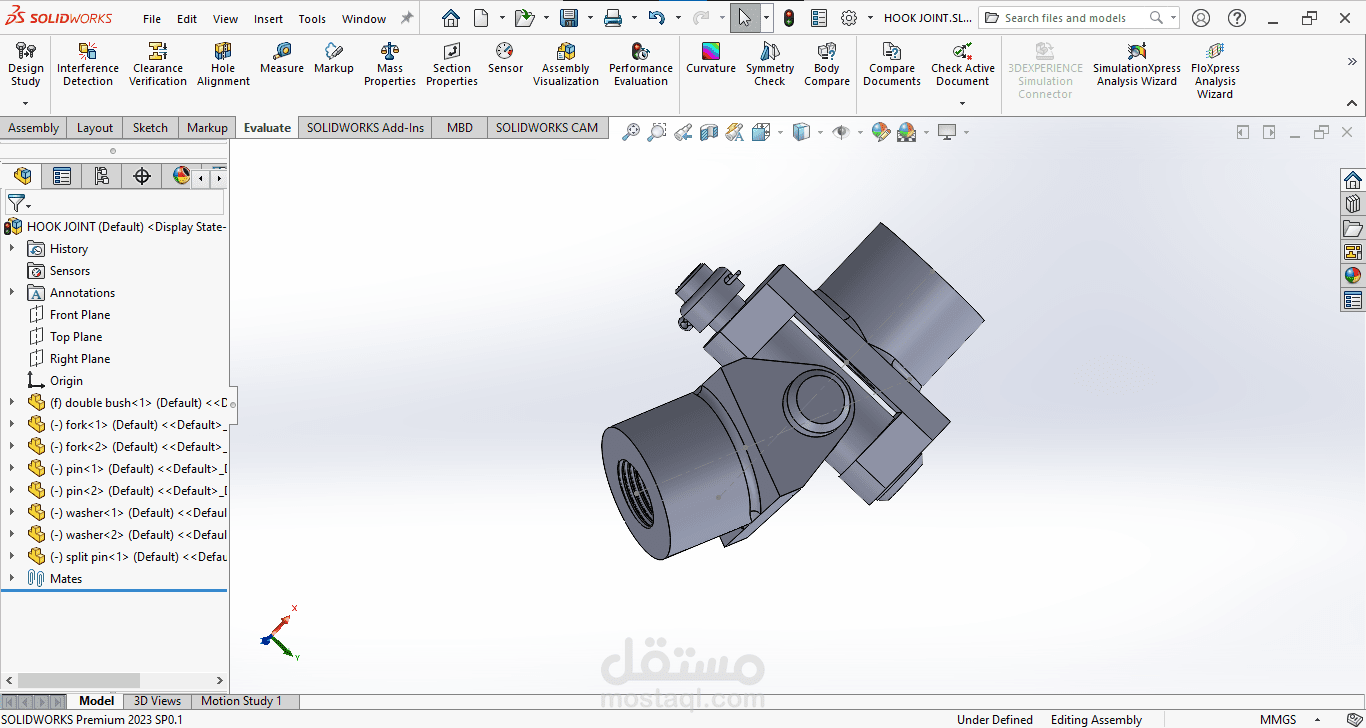Open the user login account button
Image resolution: width=1366 pixels, height=728 pixels.
1201,18
